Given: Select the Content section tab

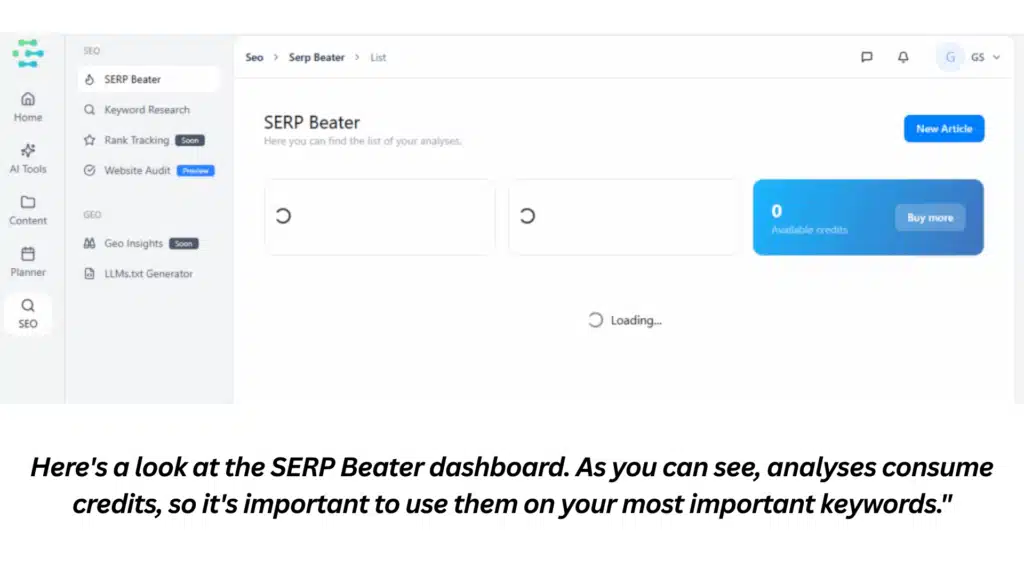Looking at the screenshot, I should [x=28, y=210].
